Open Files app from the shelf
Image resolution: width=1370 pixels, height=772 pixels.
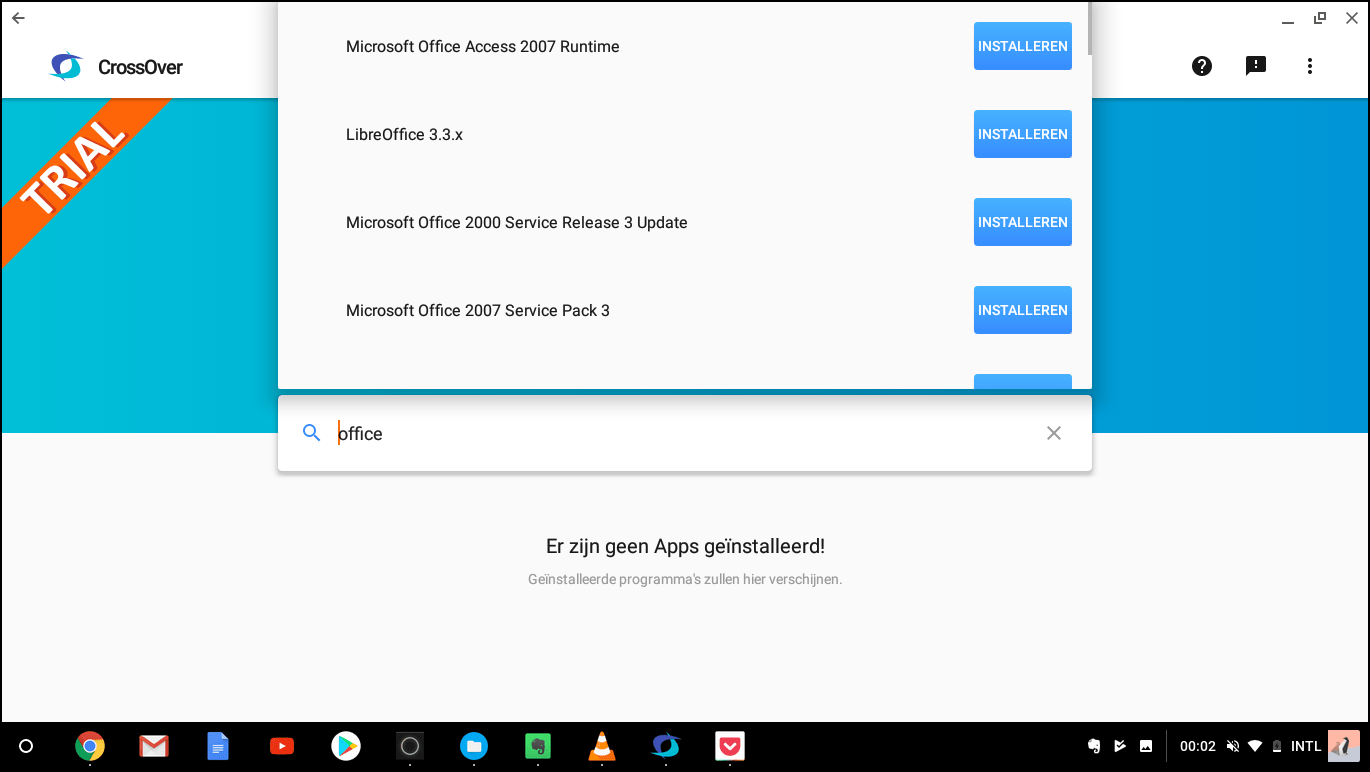point(474,746)
